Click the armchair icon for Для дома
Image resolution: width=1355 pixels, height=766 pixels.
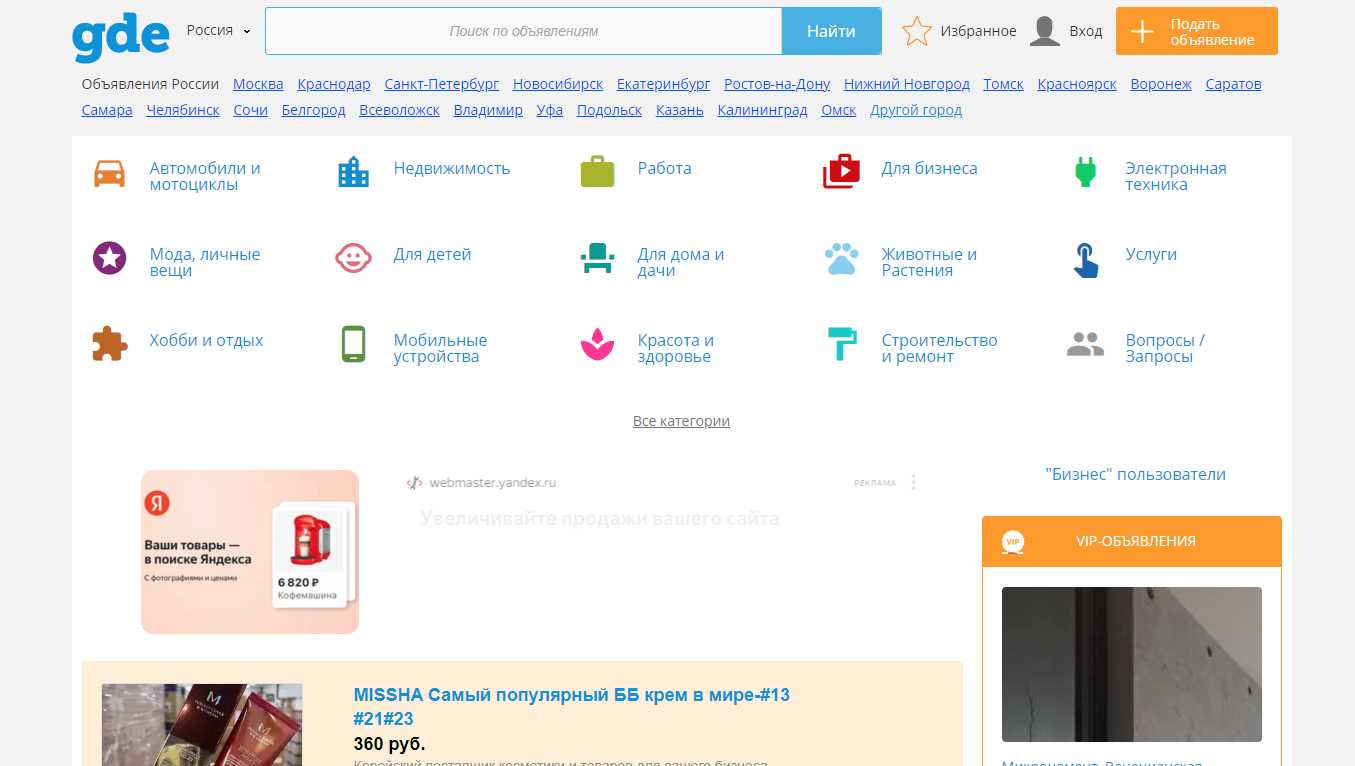[x=597, y=258]
